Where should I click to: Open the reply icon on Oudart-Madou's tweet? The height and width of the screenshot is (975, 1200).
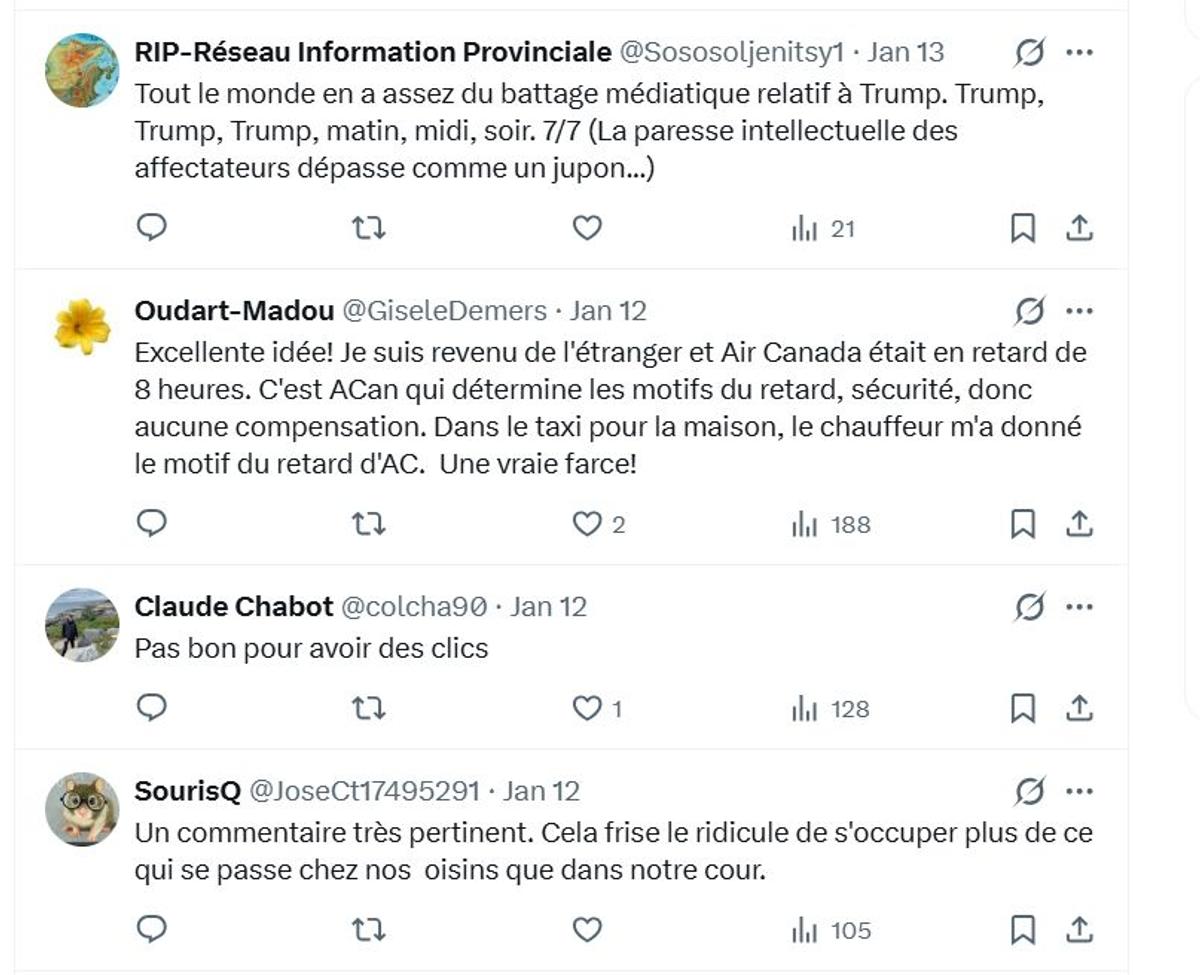click(x=151, y=521)
